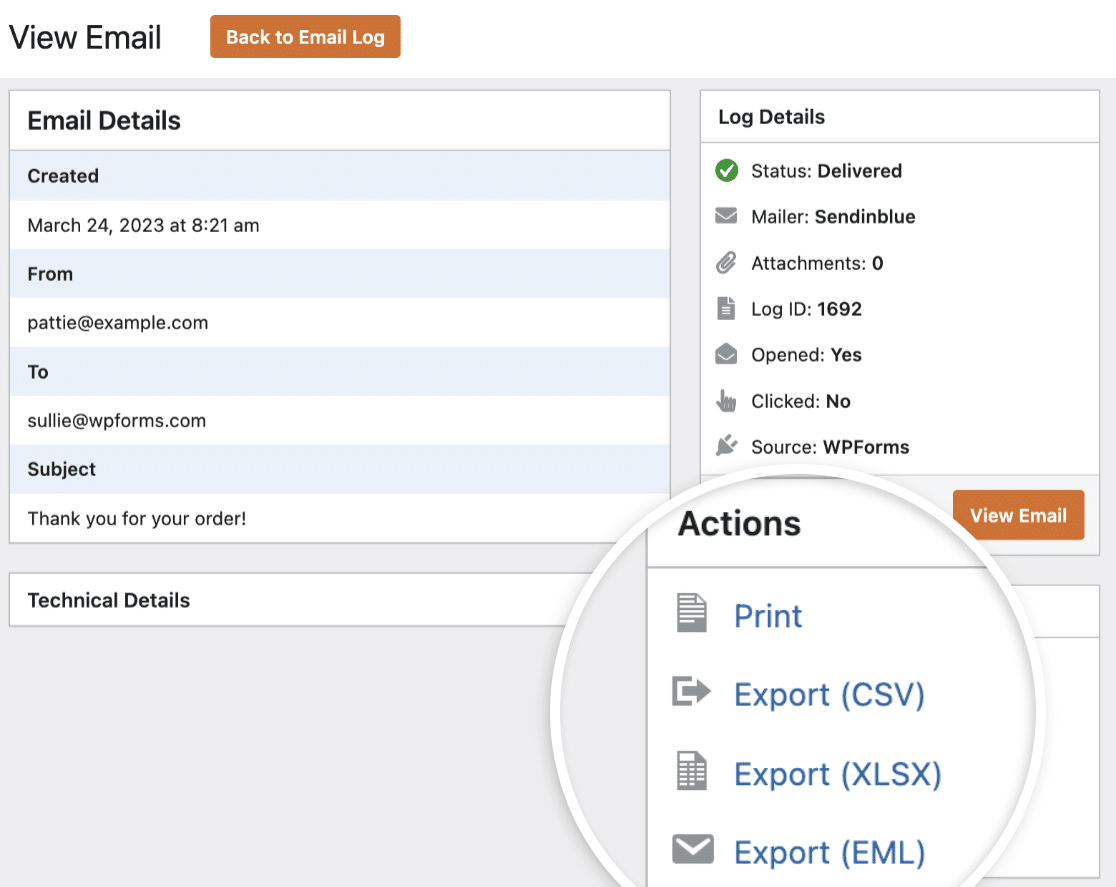Click the Opened: Yes text
The height and width of the screenshot is (887, 1116).
coord(806,355)
